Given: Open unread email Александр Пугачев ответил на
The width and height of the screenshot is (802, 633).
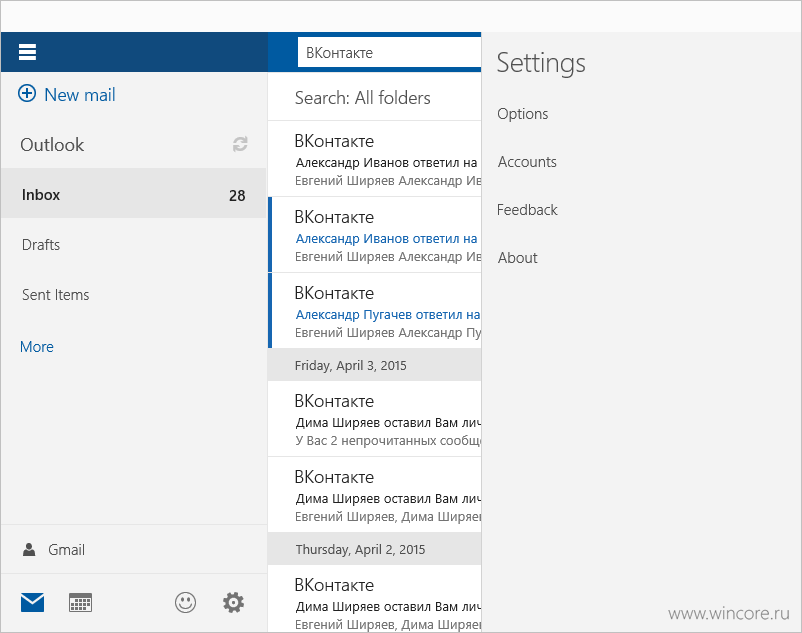Looking at the screenshot, I should pyautogui.click(x=374, y=311).
